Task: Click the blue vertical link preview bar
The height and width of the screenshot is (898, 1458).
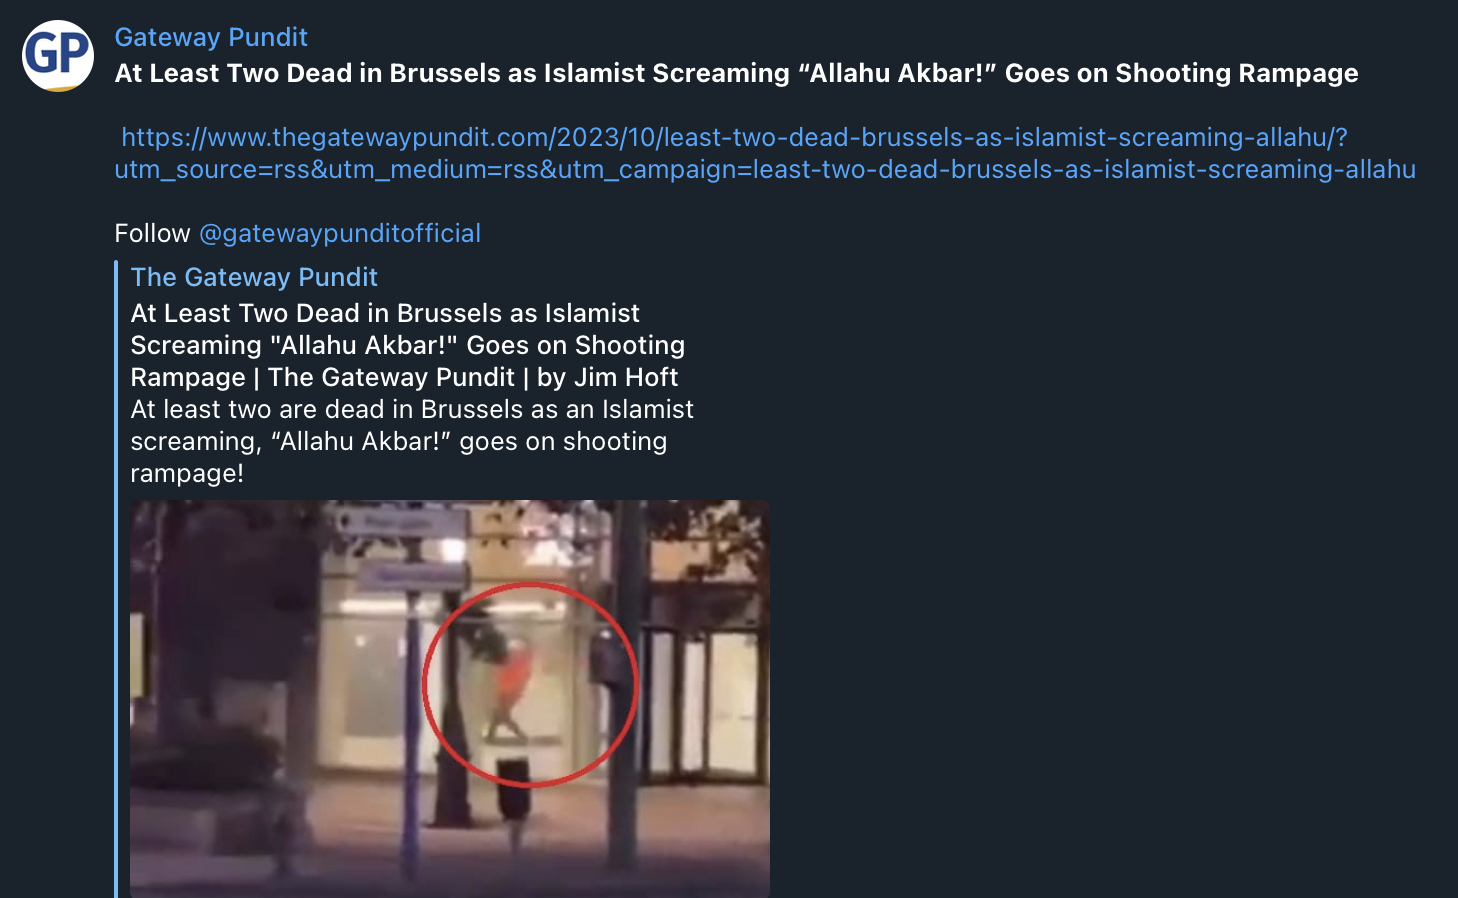Action: click(116, 579)
